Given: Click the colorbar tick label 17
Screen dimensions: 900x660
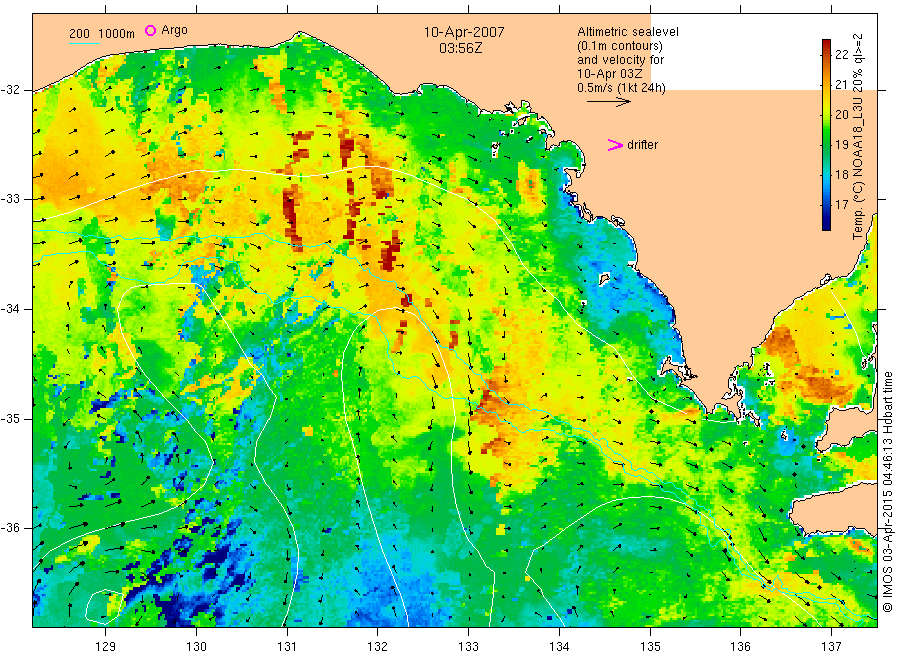Looking at the screenshot, I should [x=841, y=204].
